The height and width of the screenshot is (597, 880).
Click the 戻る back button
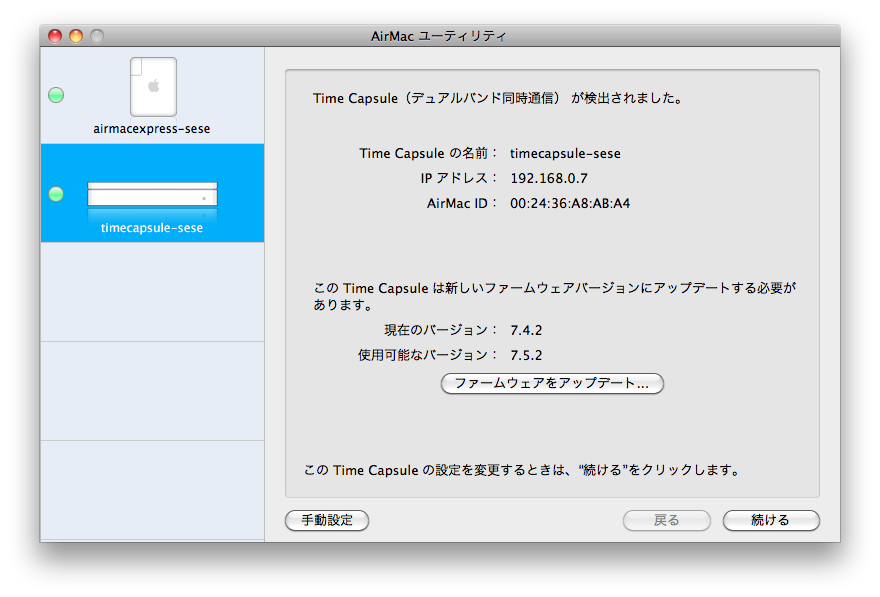pyautogui.click(x=667, y=520)
